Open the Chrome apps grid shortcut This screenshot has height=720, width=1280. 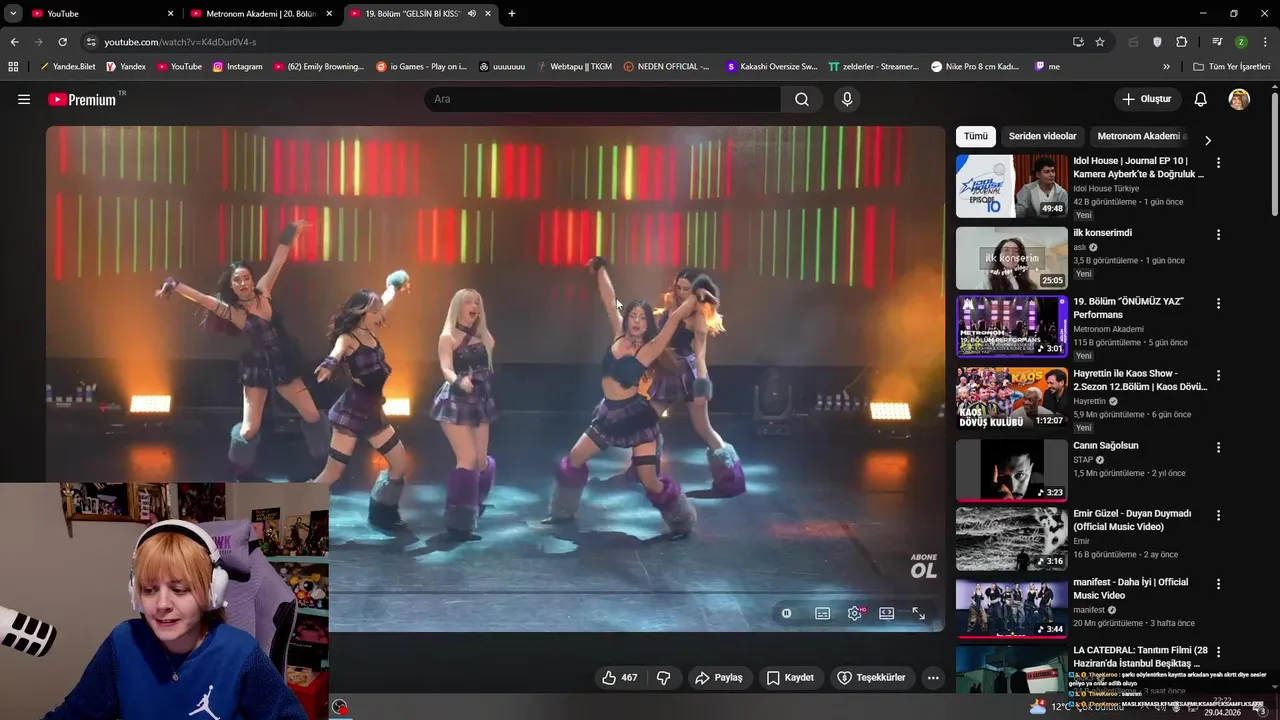click(13, 67)
